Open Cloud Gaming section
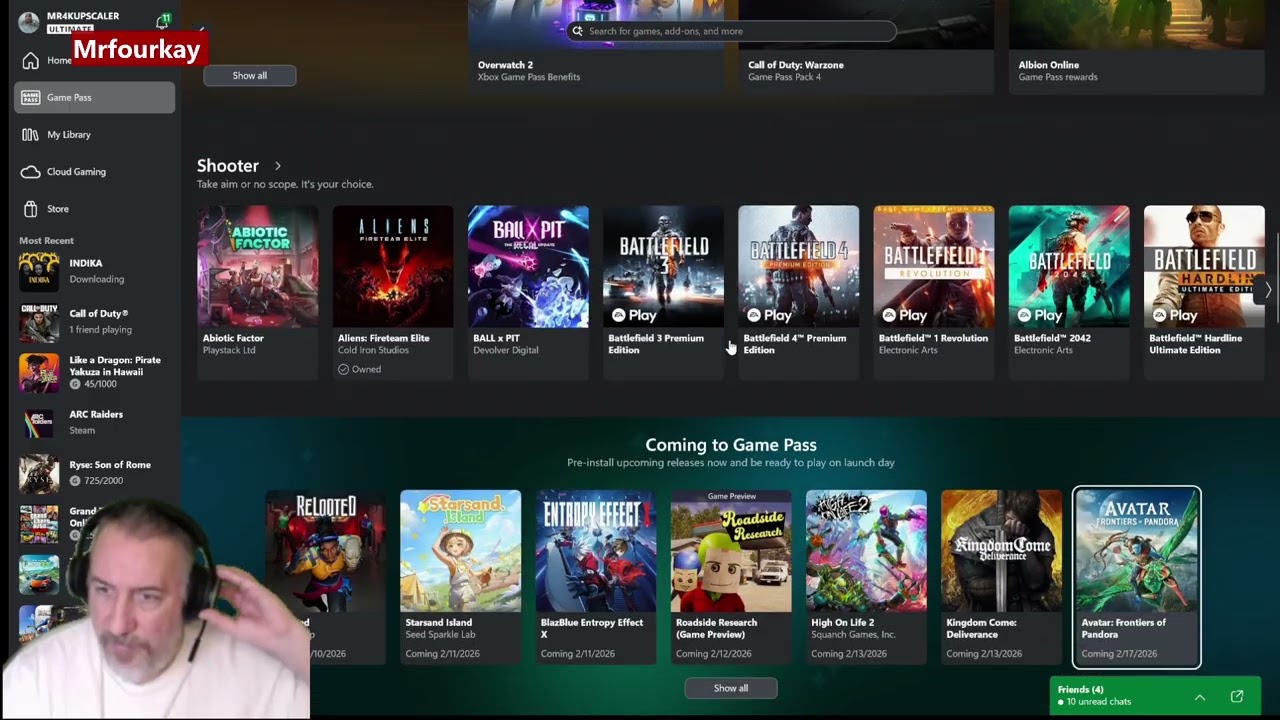Screen dimensions: 1280x720 point(94,171)
